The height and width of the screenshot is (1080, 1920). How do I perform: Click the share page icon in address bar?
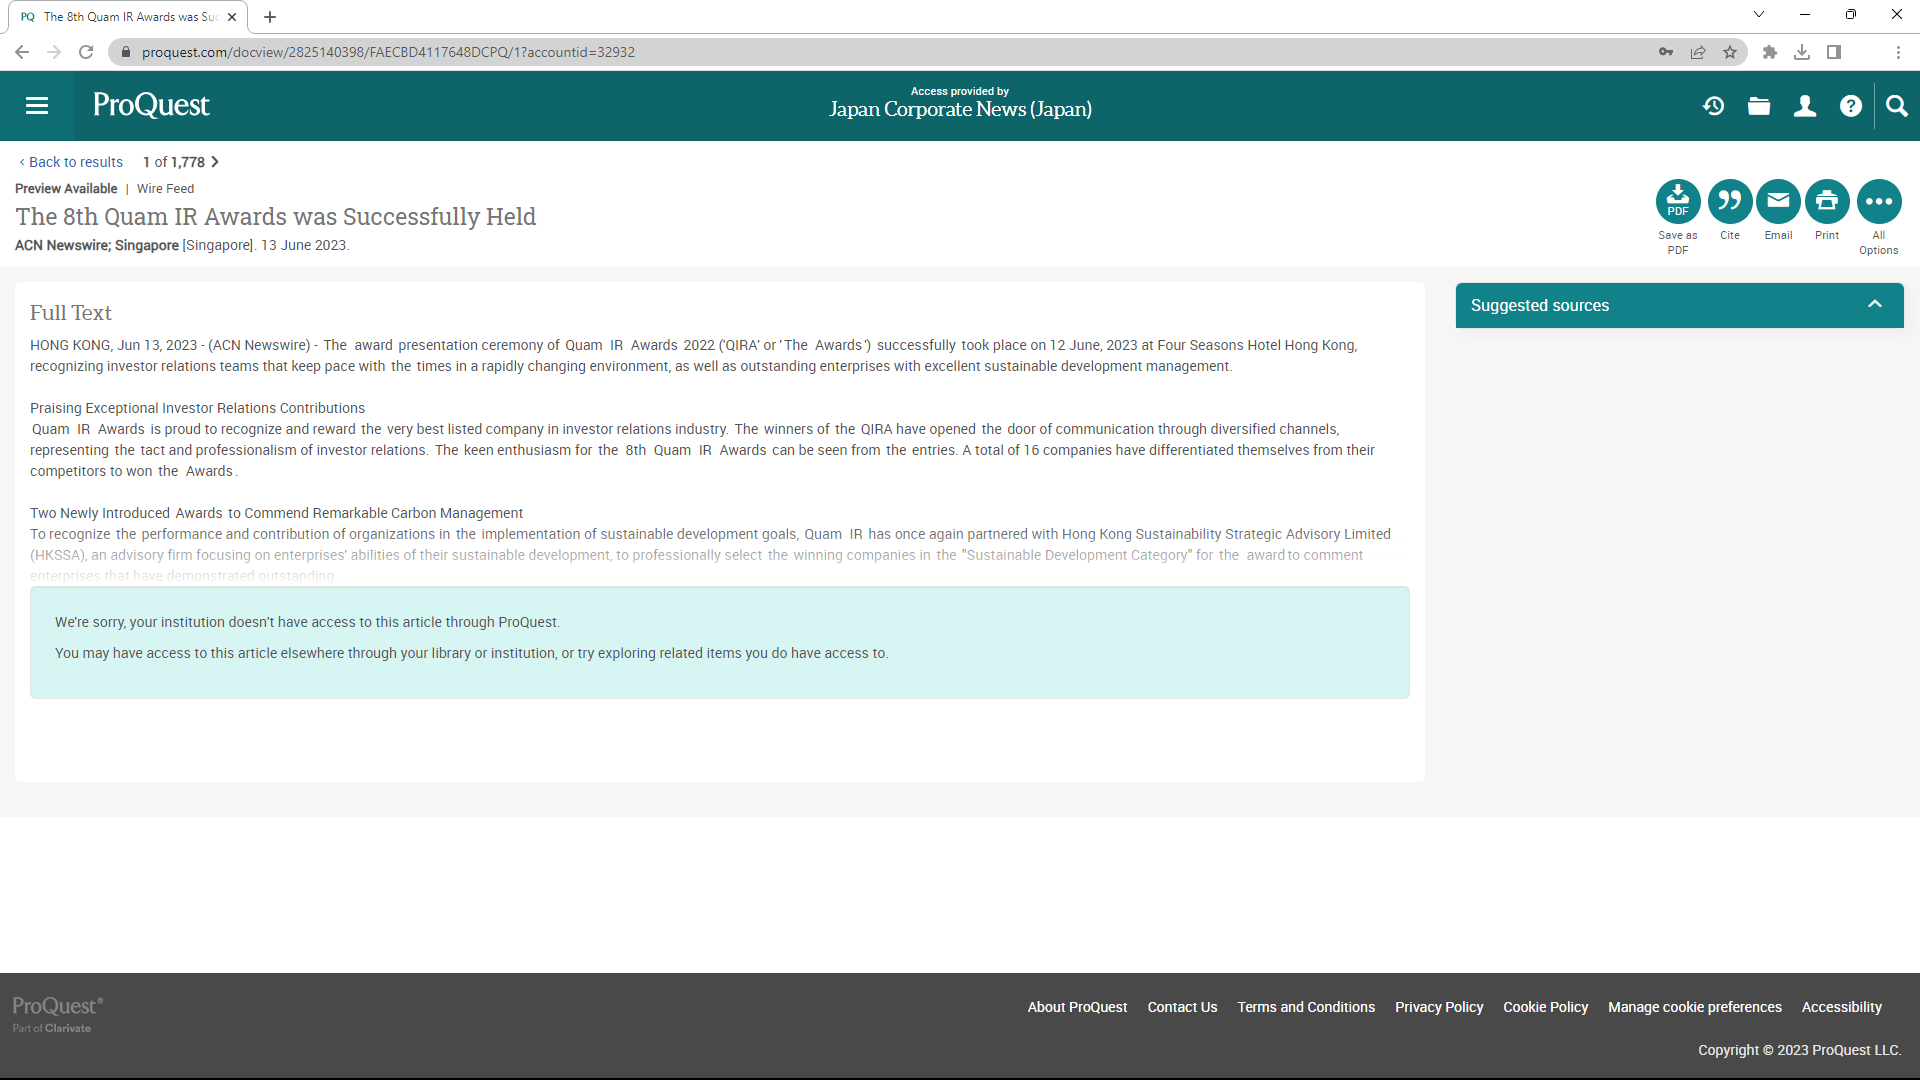coord(1698,52)
